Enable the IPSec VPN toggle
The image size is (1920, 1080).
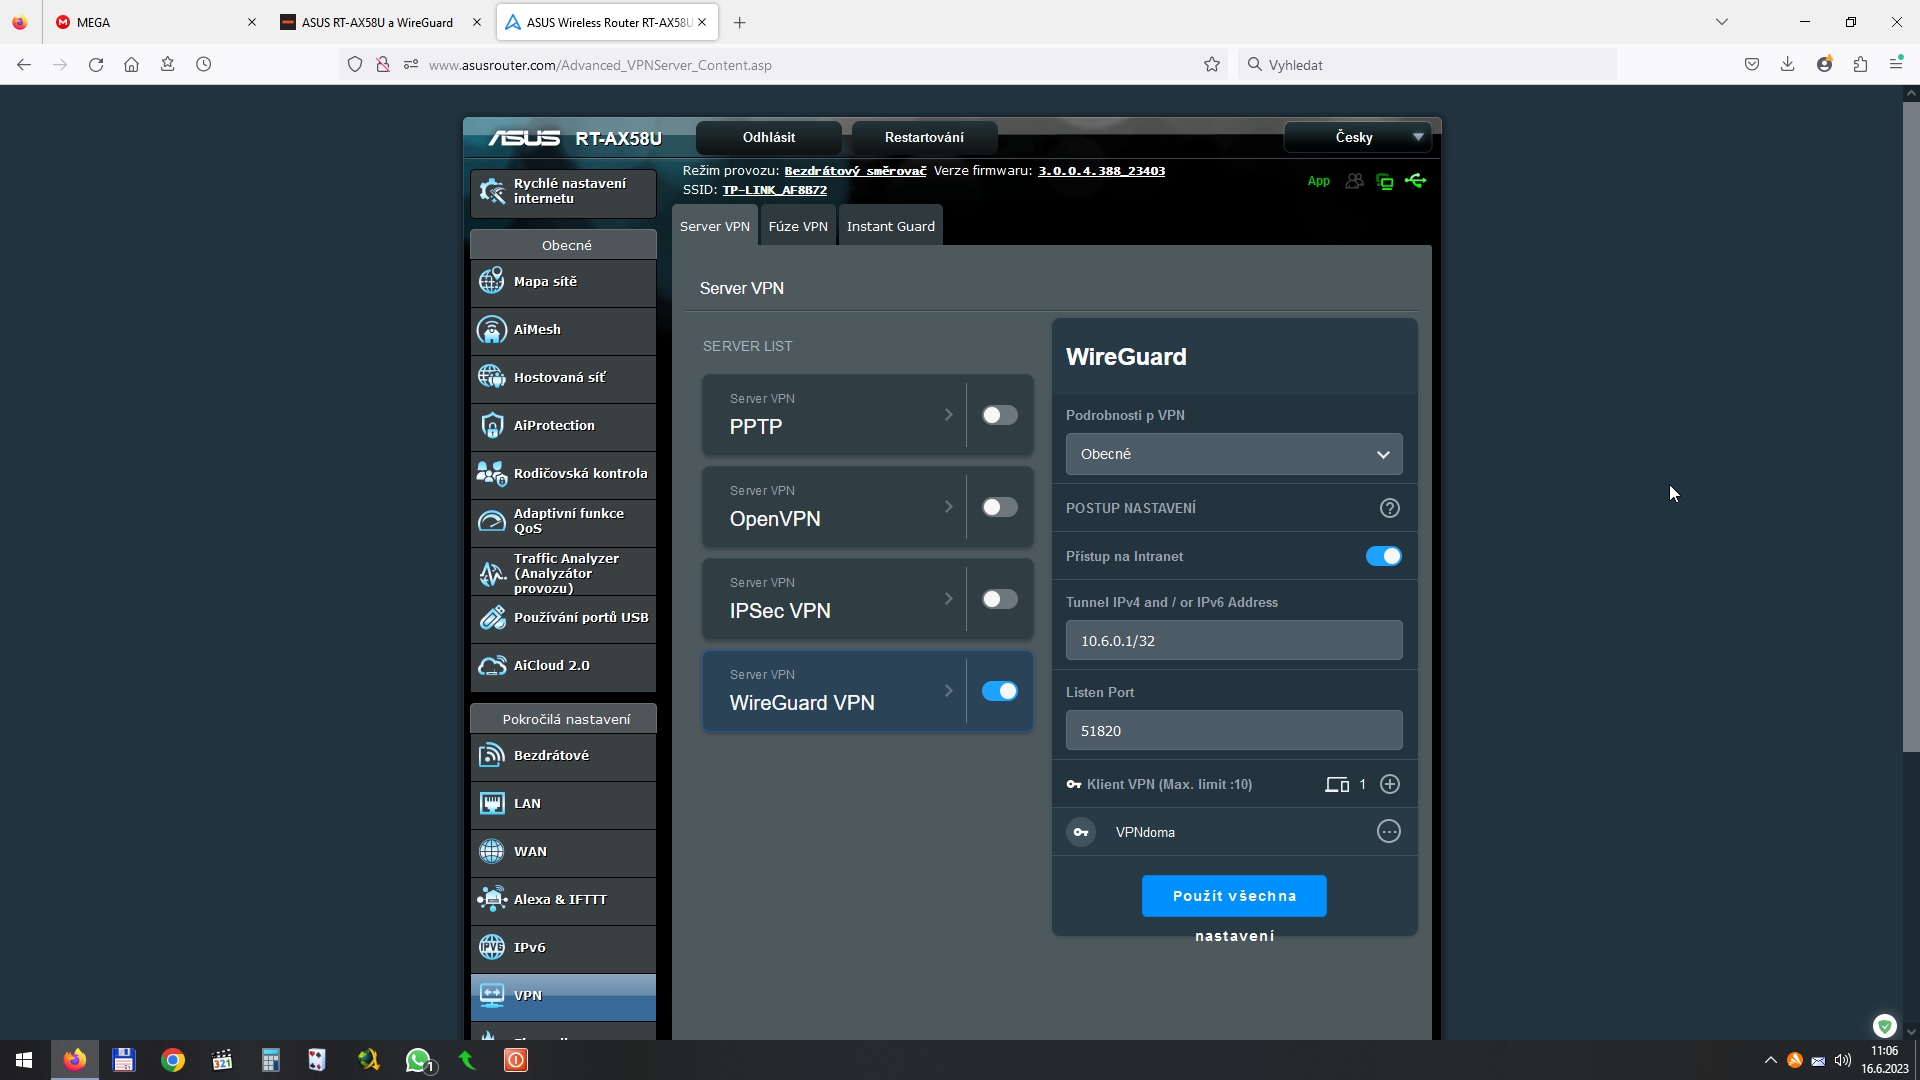999,599
